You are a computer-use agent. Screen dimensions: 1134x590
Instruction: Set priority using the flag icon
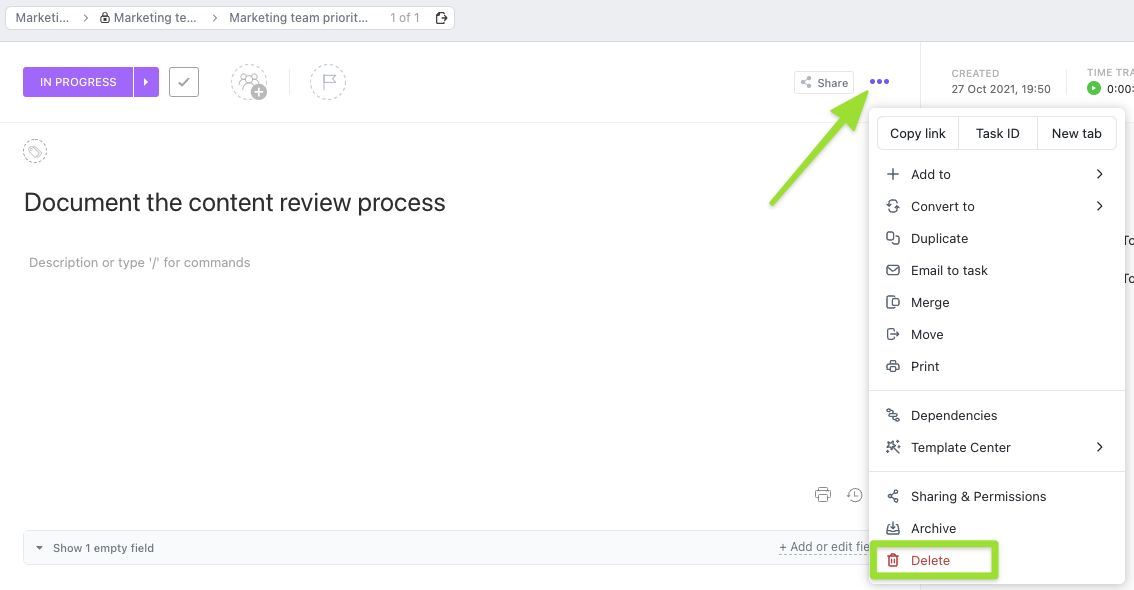pos(328,82)
